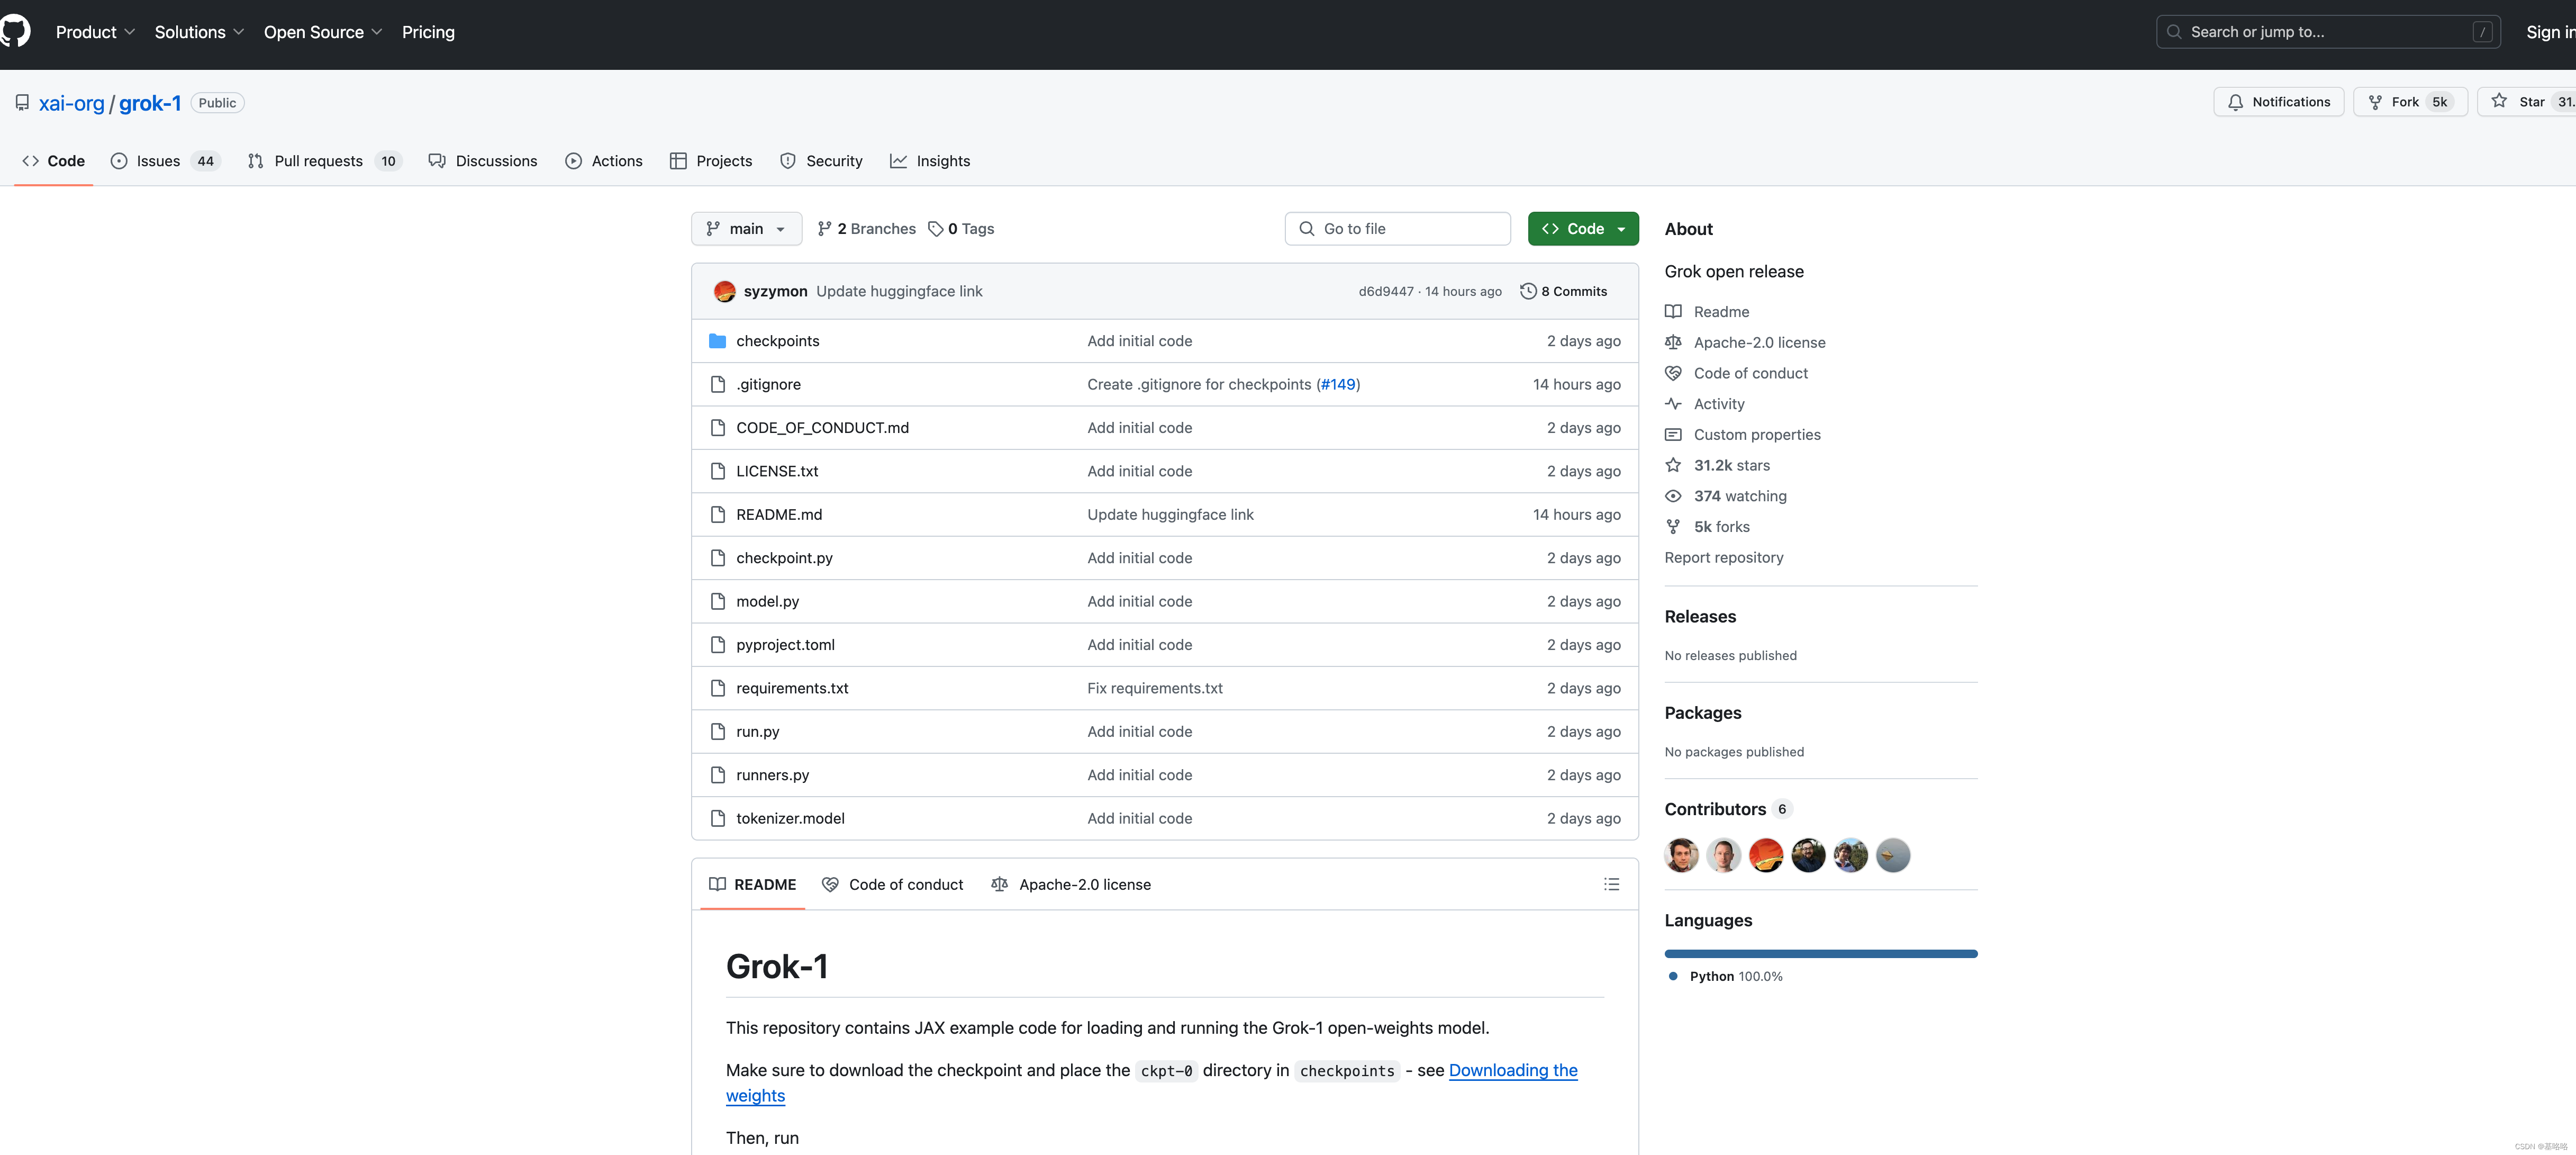Open commit hash d6d9447
Viewport: 2576px width, 1155px height.
(x=1386, y=291)
